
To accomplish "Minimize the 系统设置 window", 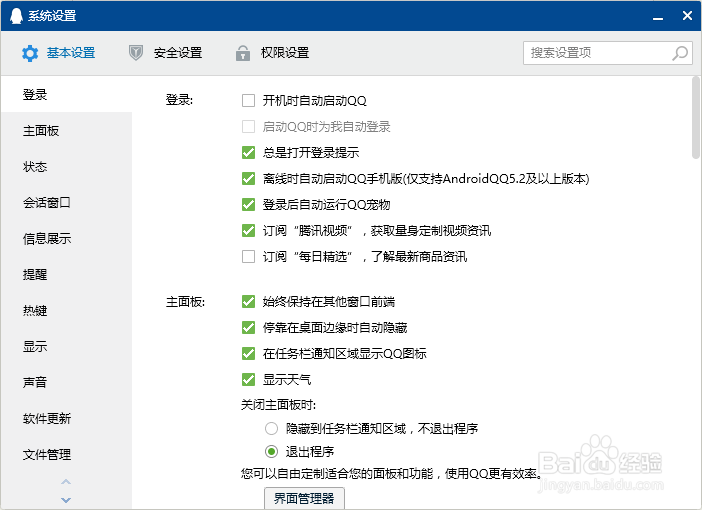I will [x=658, y=17].
